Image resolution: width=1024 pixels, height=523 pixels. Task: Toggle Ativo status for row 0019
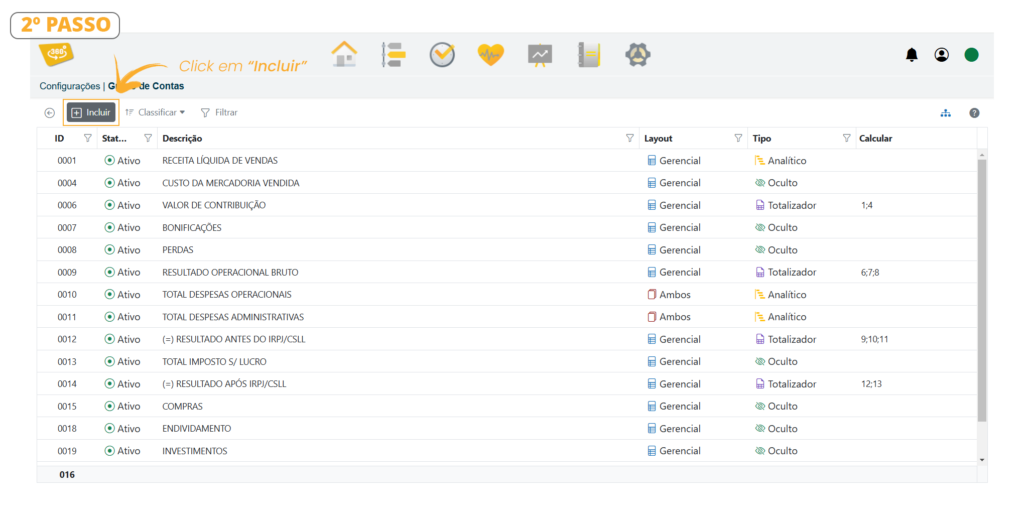(x=110, y=451)
